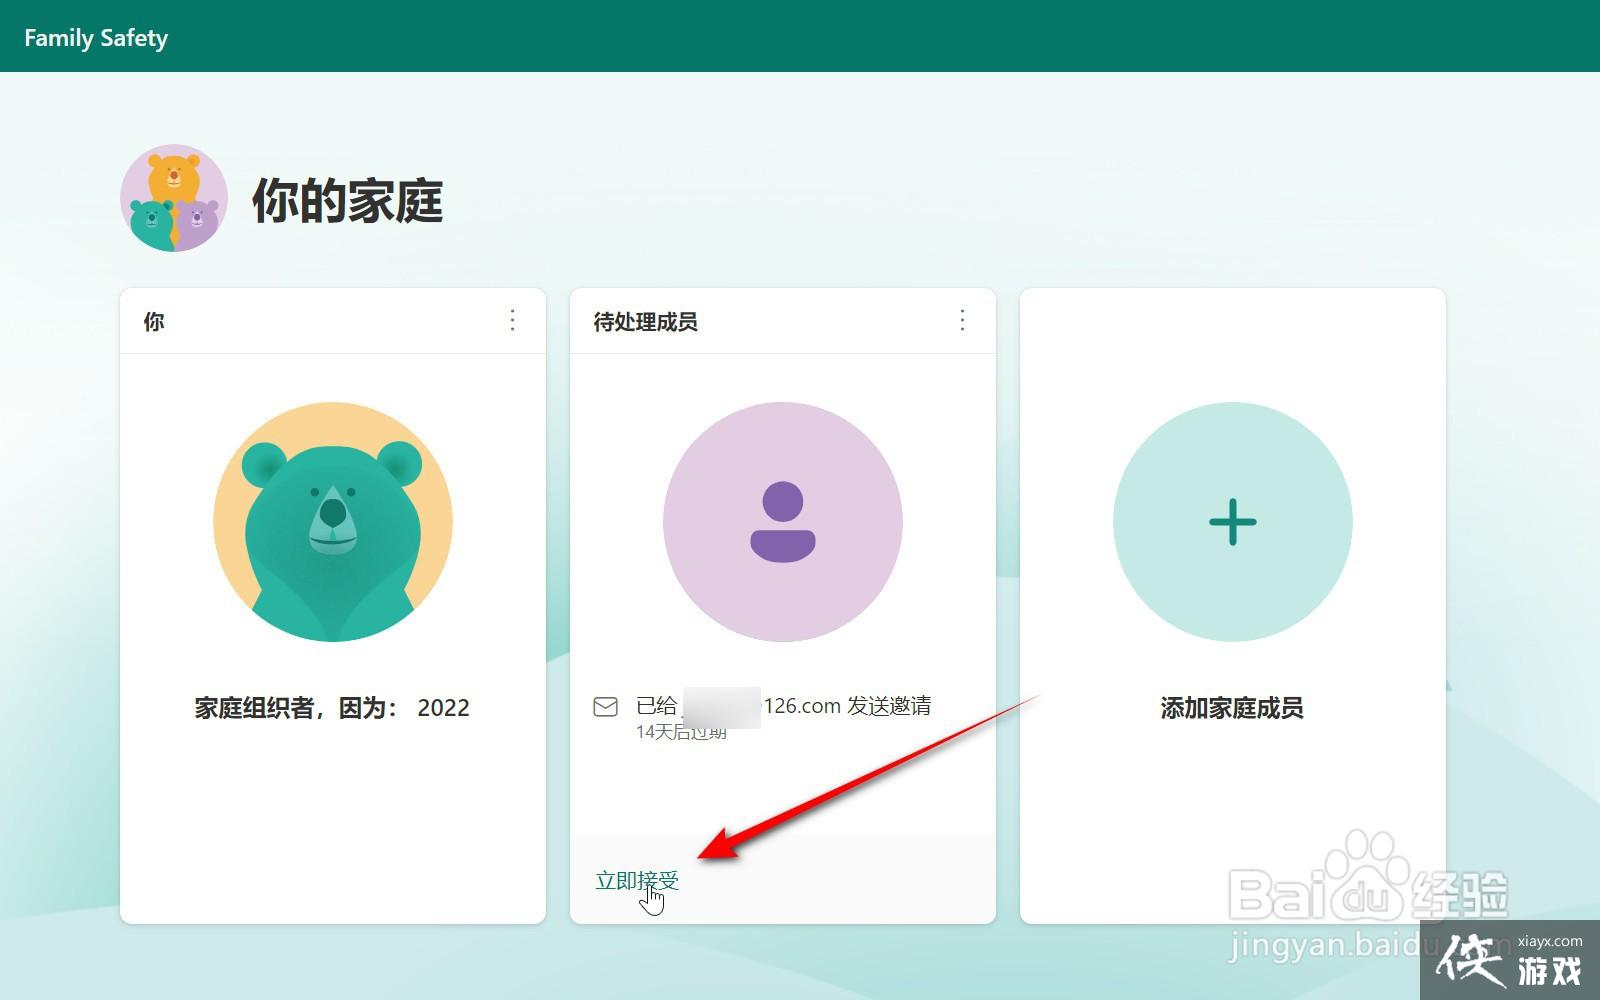
Task: Click the 你的家庭 heading
Action: coord(347,201)
